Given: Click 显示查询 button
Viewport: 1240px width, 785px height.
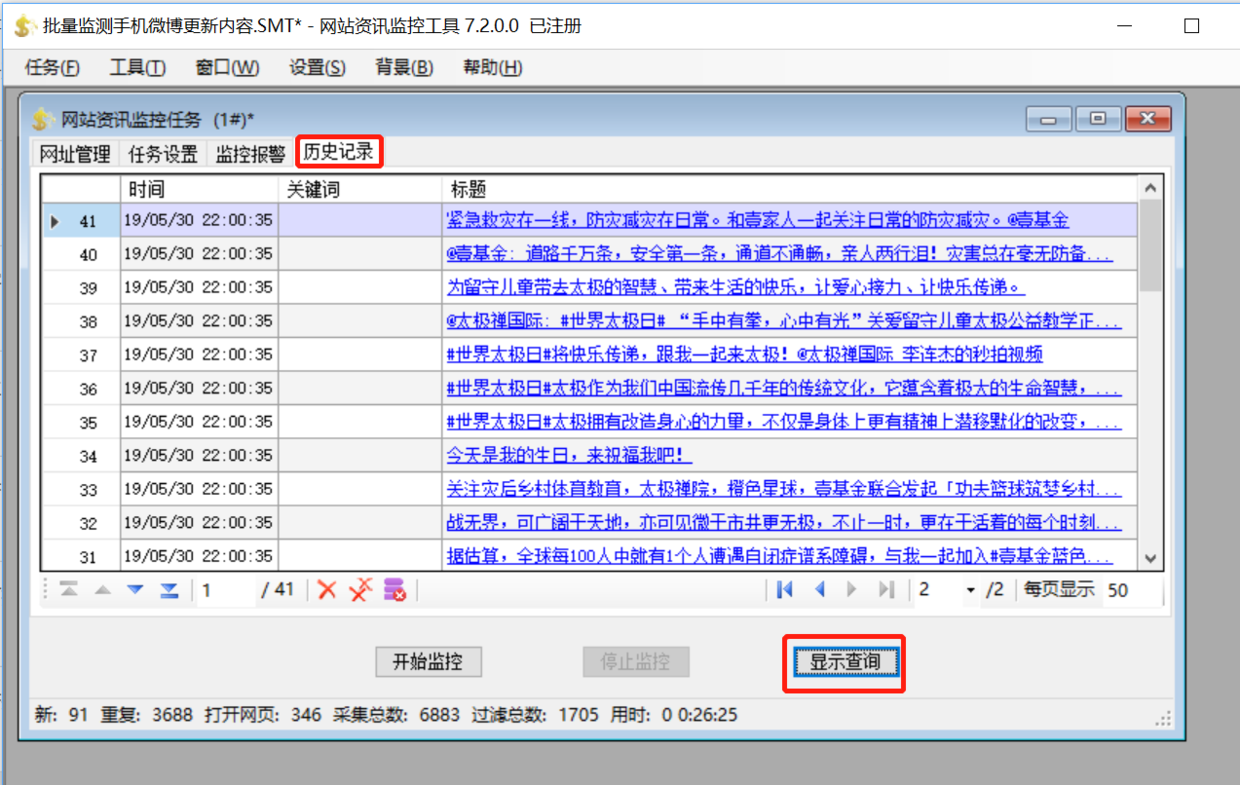Looking at the screenshot, I should (845, 662).
